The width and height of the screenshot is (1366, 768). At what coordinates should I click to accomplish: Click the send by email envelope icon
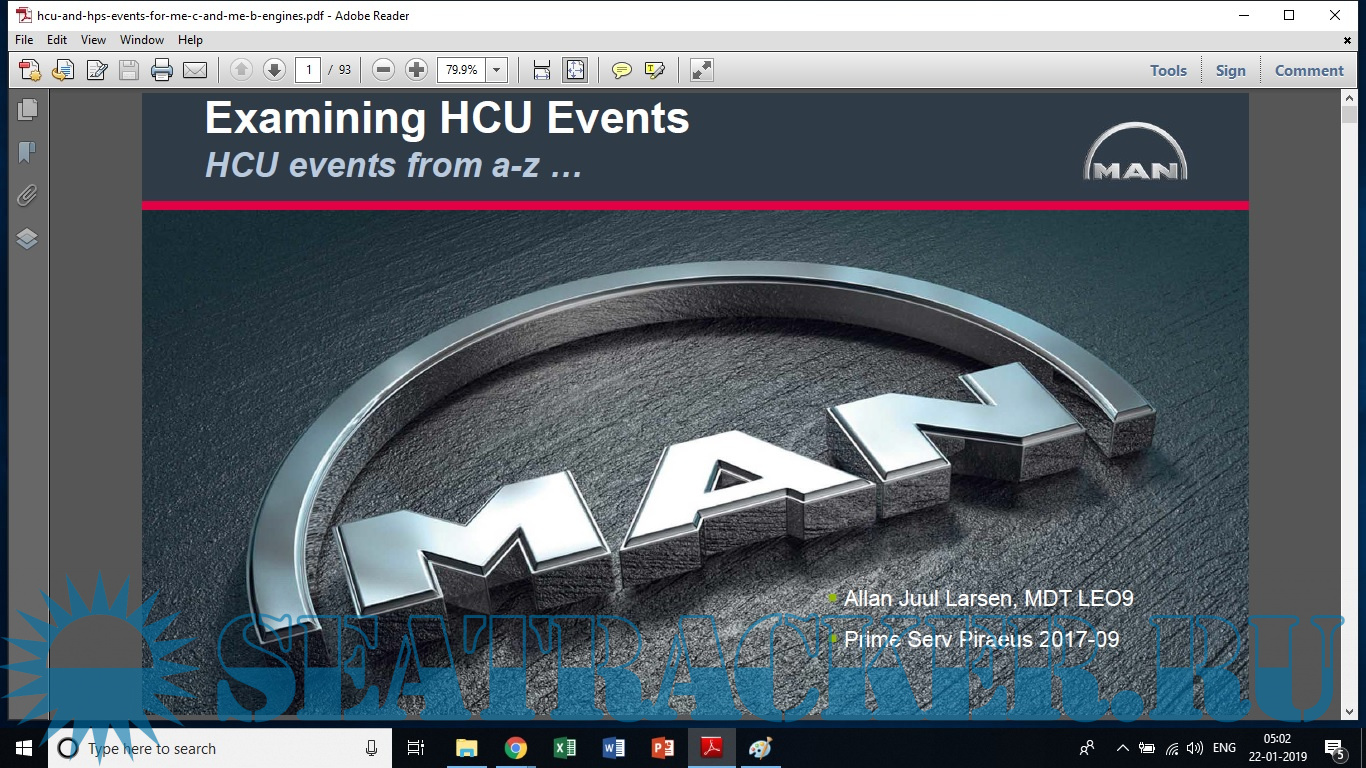click(195, 70)
